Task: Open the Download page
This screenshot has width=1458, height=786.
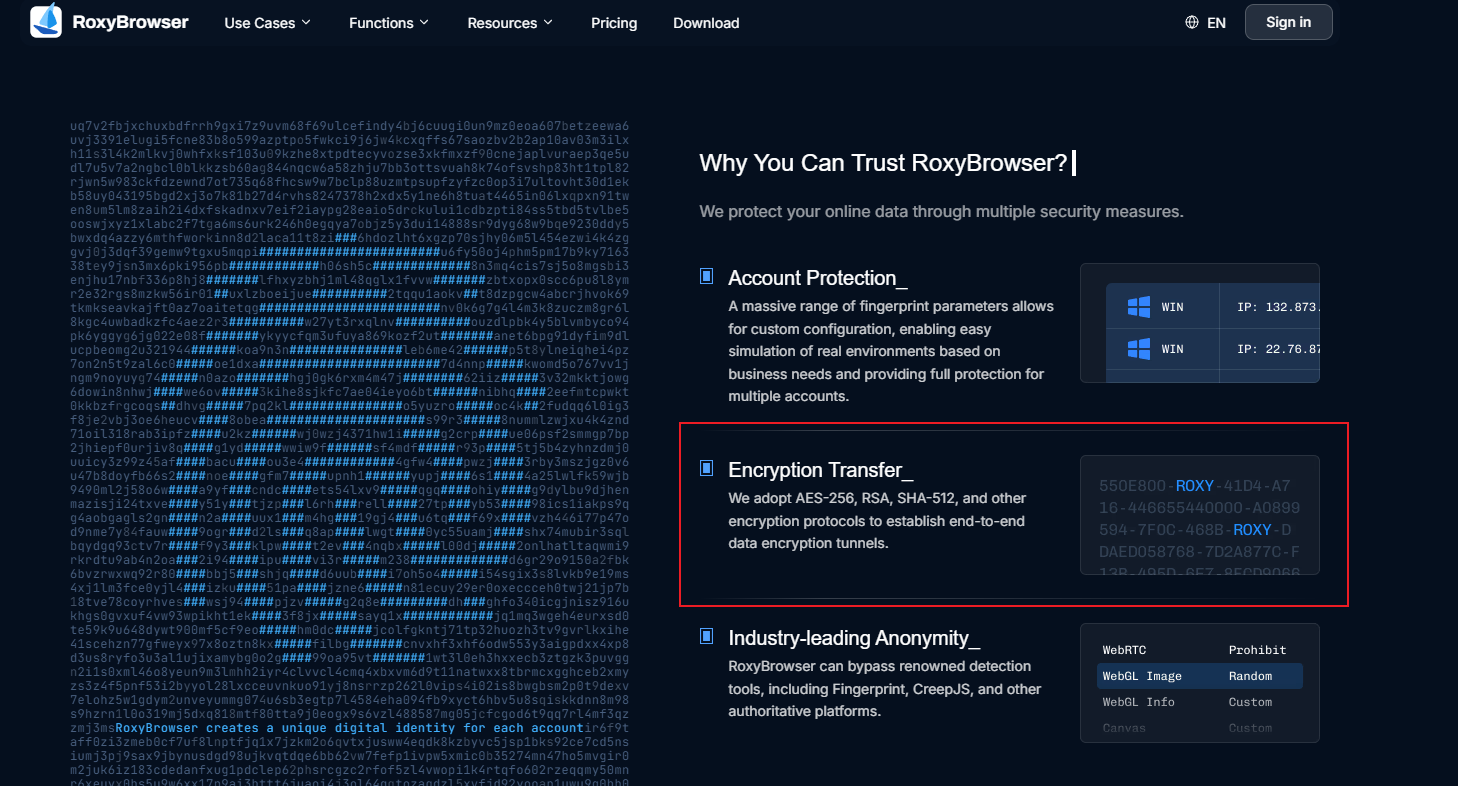Action: pyautogui.click(x=706, y=23)
